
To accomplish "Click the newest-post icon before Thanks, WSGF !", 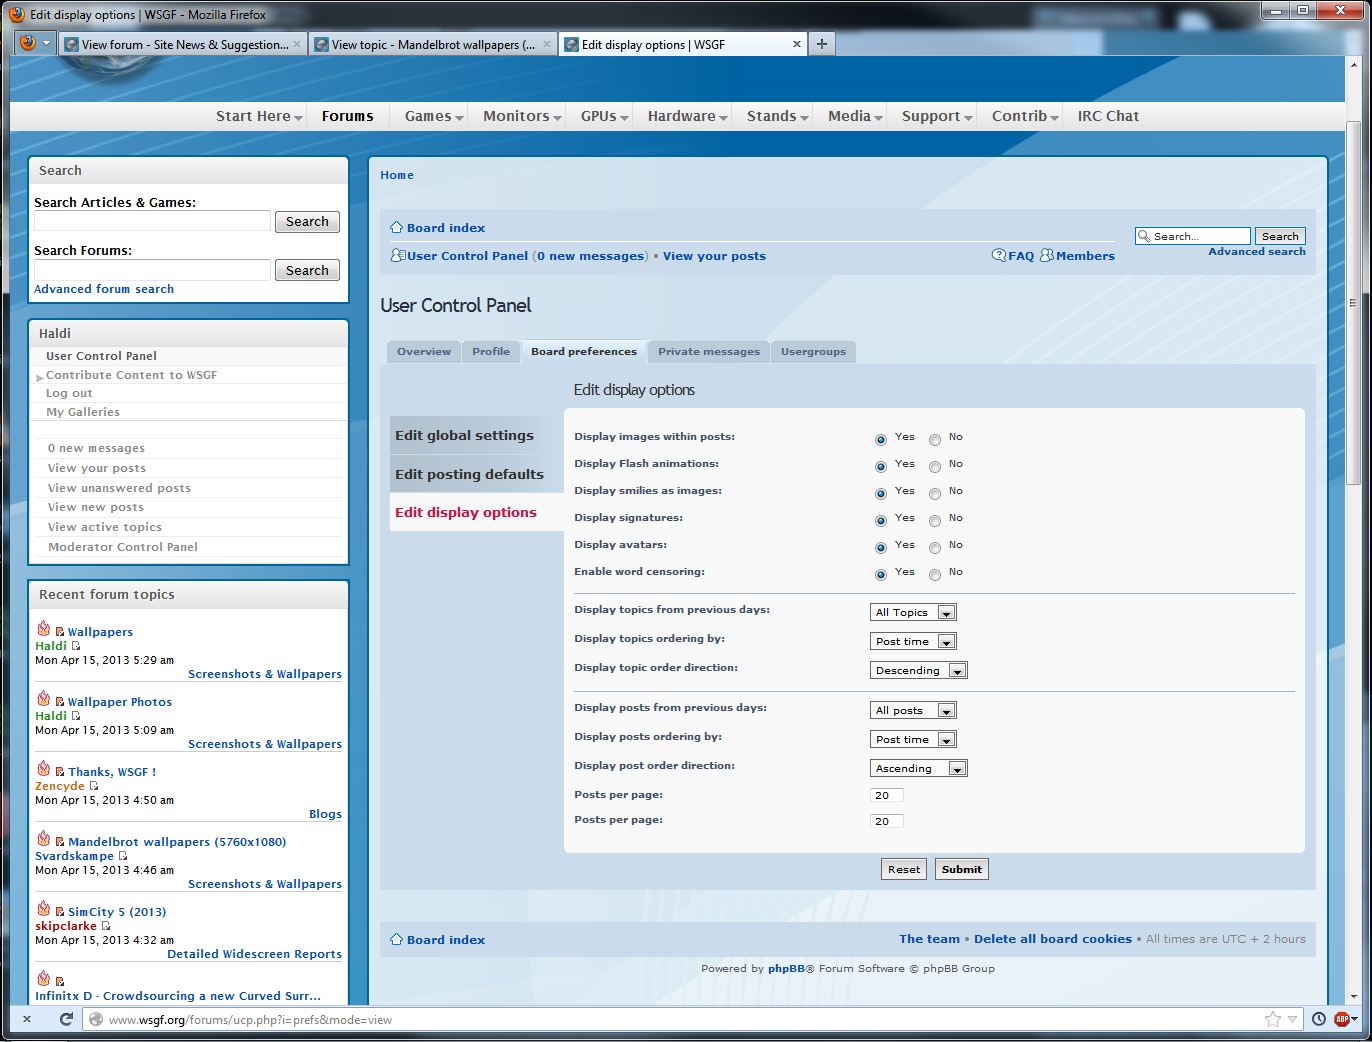I will pos(60,772).
